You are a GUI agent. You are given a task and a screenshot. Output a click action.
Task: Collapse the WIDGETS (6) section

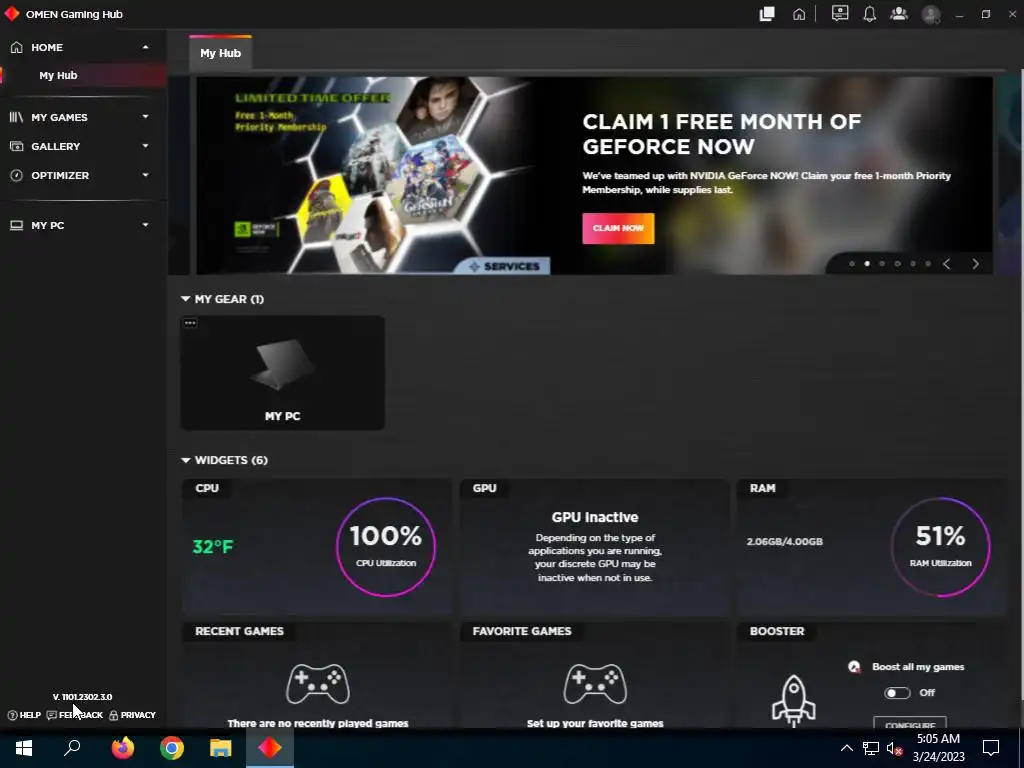tap(185, 460)
